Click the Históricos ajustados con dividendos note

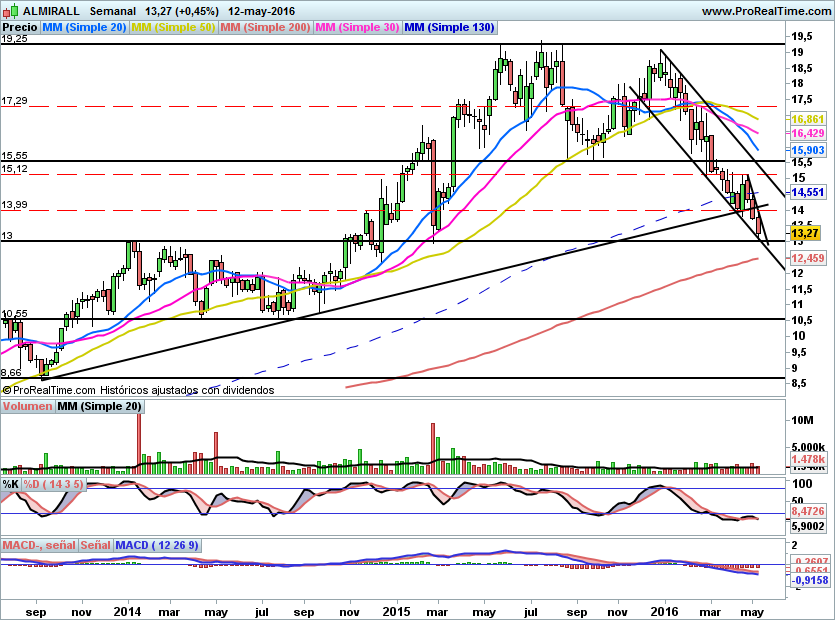pos(187,390)
